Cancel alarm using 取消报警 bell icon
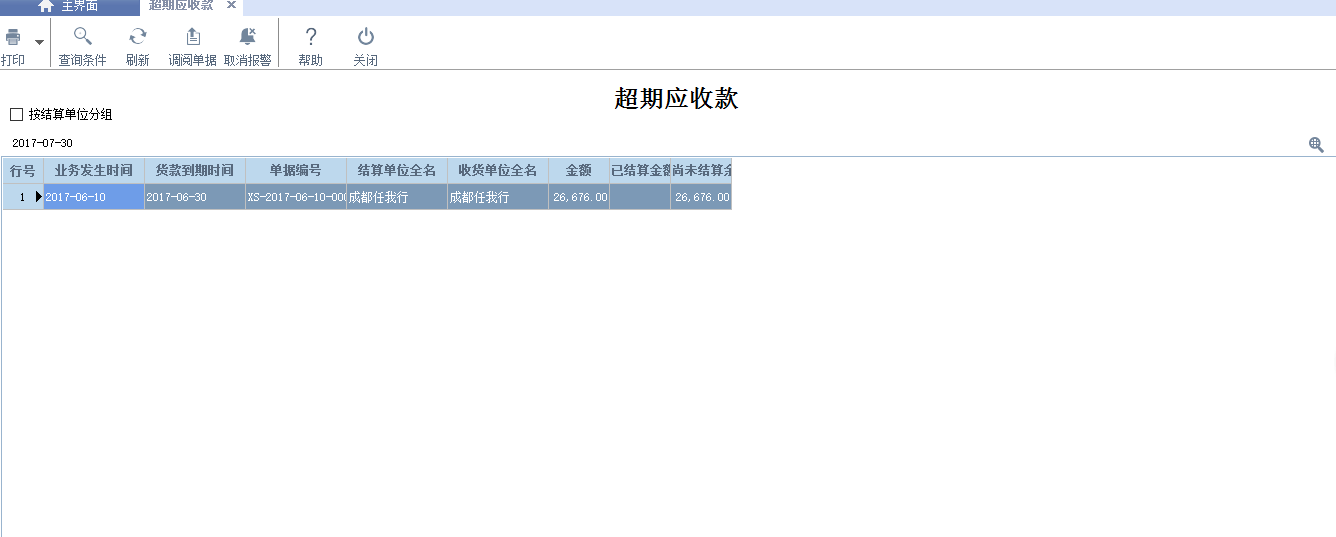 pyautogui.click(x=248, y=38)
